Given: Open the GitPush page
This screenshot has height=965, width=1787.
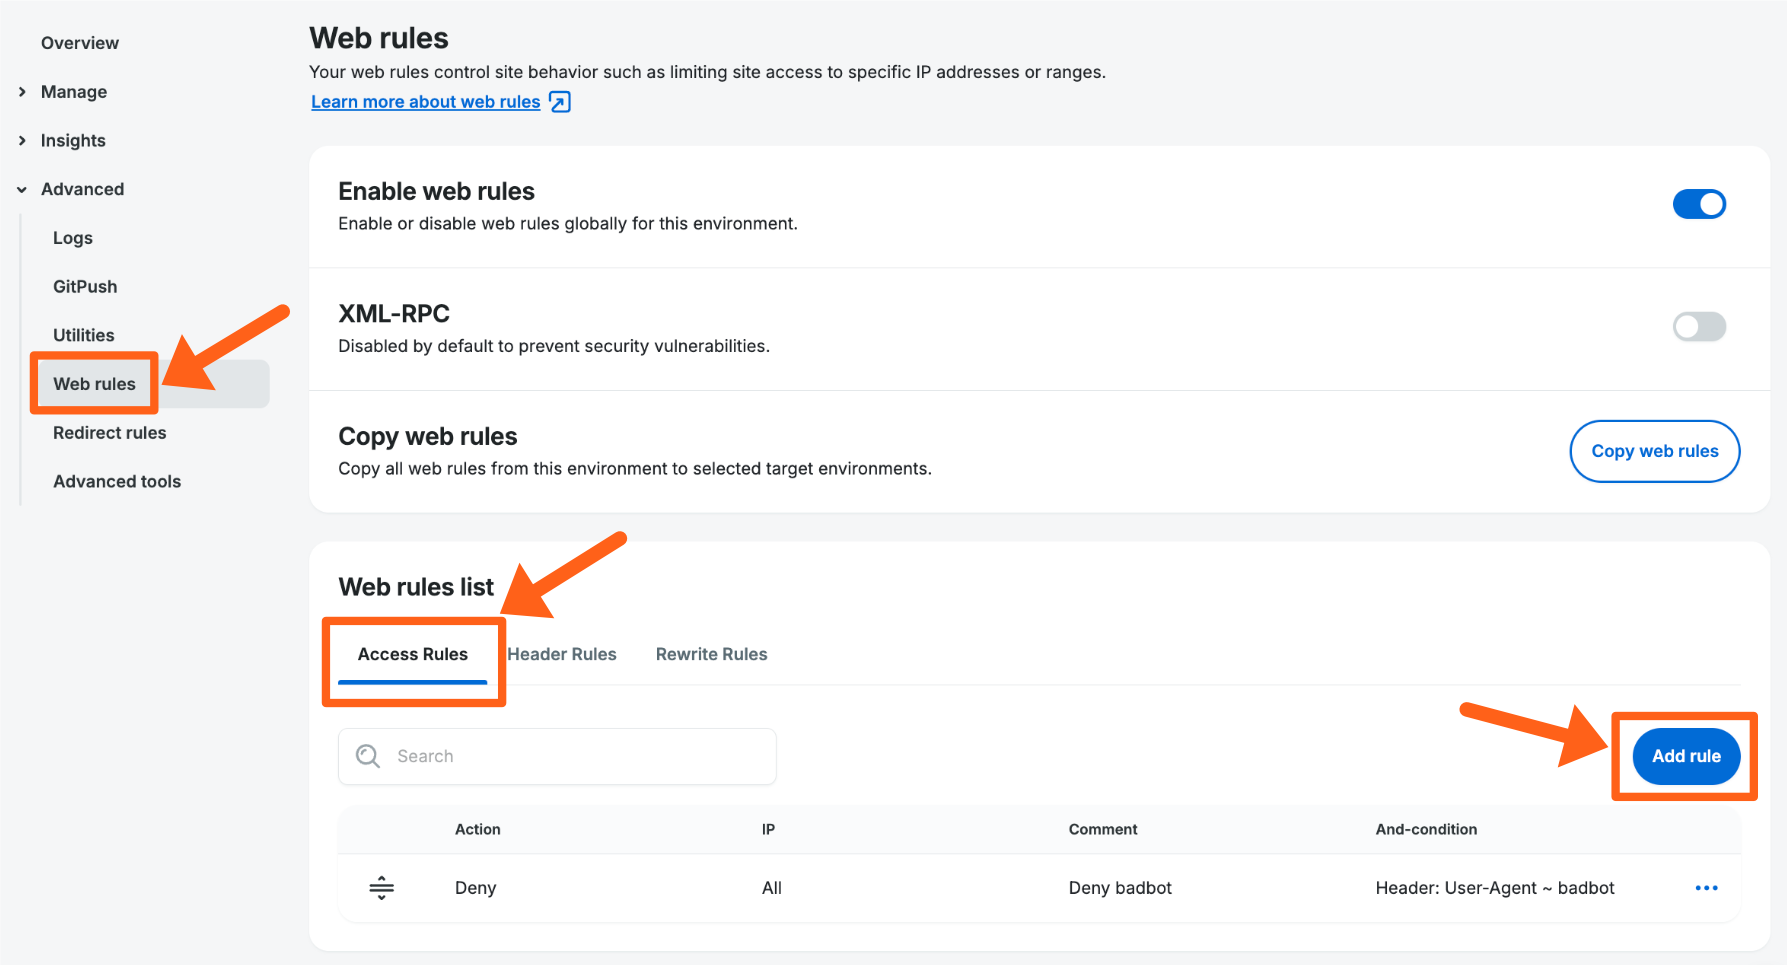Looking at the screenshot, I should coord(84,286).
